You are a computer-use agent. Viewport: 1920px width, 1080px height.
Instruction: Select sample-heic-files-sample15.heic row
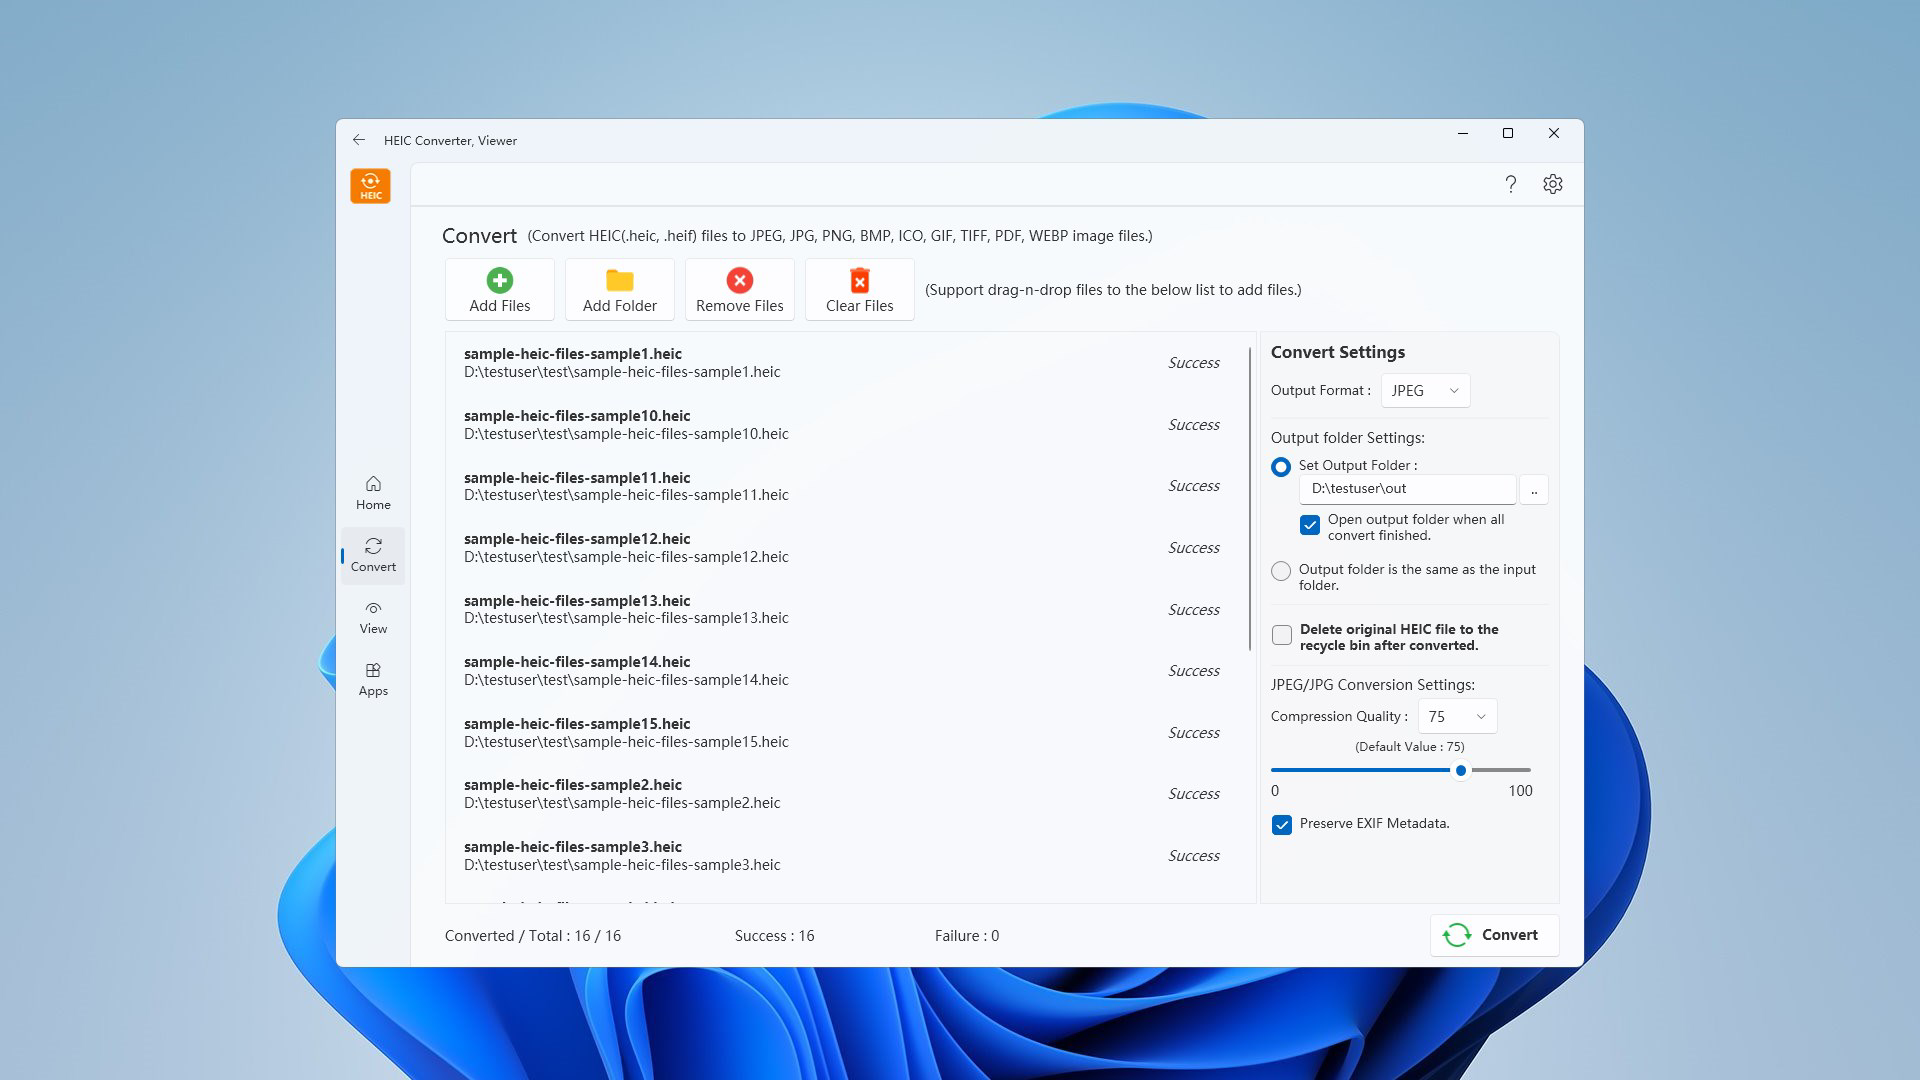[x=846, y=733]
